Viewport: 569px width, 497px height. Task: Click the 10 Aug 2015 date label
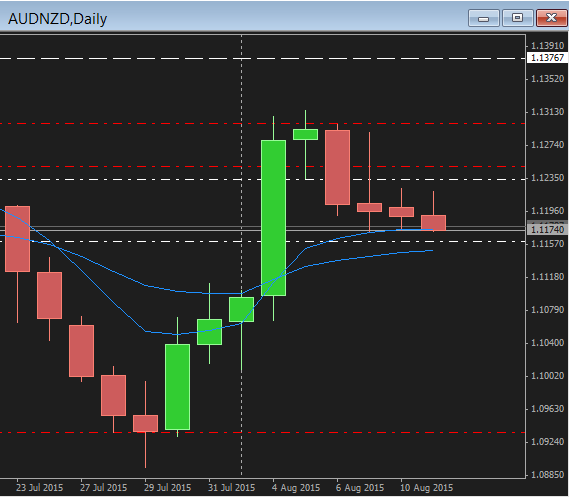tap(426, 488)
